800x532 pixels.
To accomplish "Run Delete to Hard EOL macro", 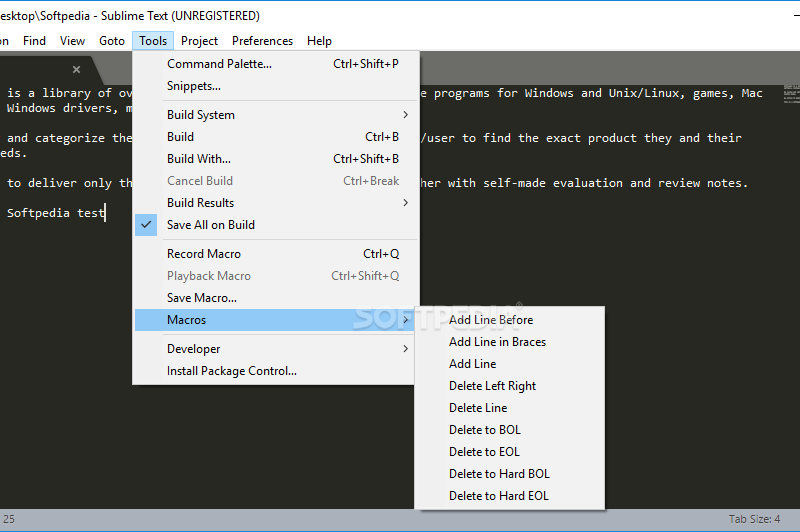I will coord(510,495).
